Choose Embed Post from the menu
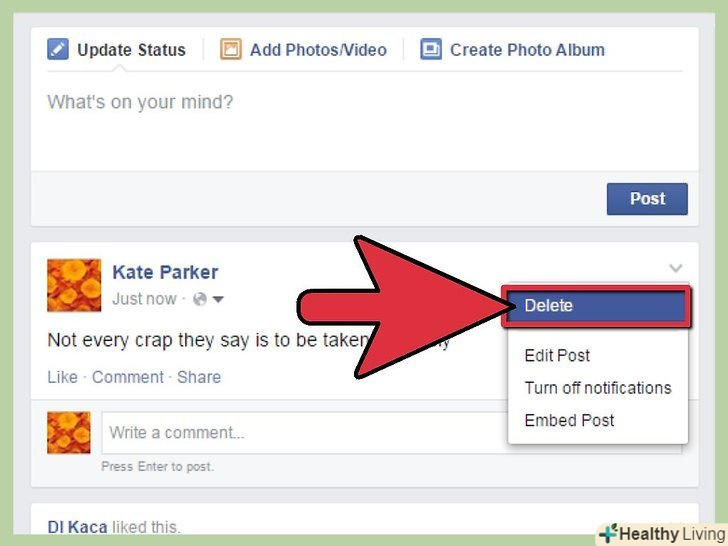This screenshot has height=546, width=728. click(569, 420)
